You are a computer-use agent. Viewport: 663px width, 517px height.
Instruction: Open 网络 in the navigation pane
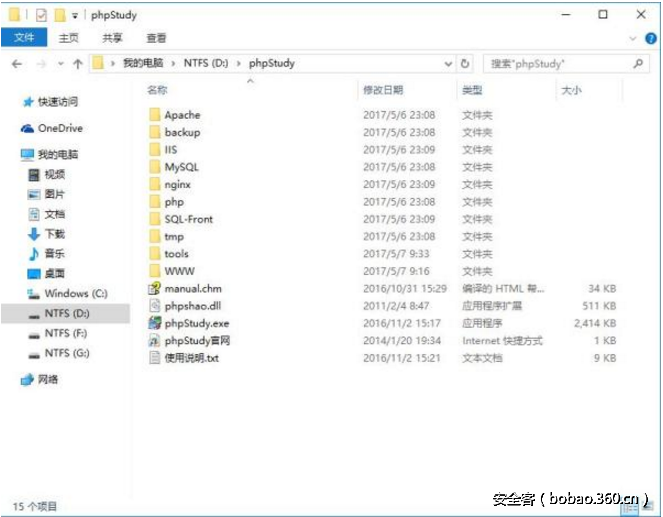point(40,379)
